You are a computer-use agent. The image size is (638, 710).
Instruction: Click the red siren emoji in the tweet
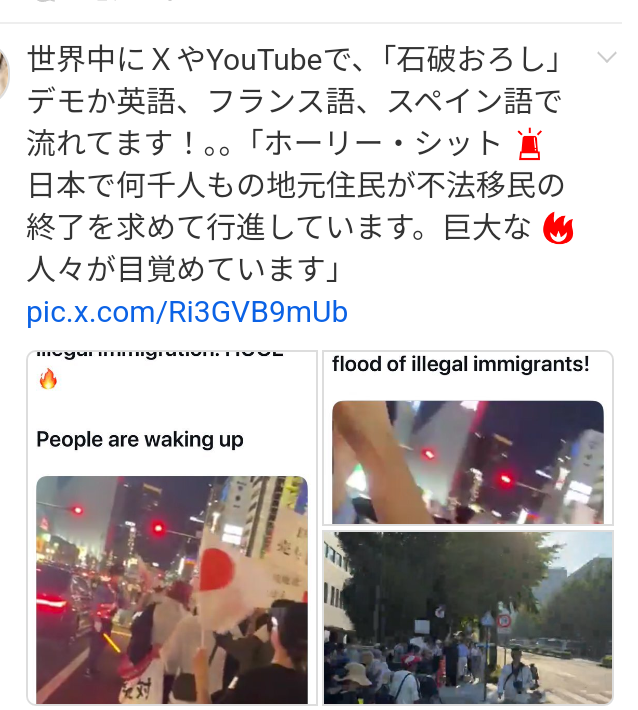(529, 144)
